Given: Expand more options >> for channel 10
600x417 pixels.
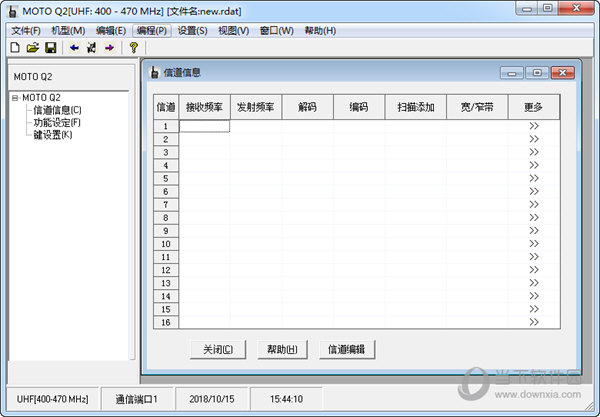Looking at the screenshot, I should 534,244.
